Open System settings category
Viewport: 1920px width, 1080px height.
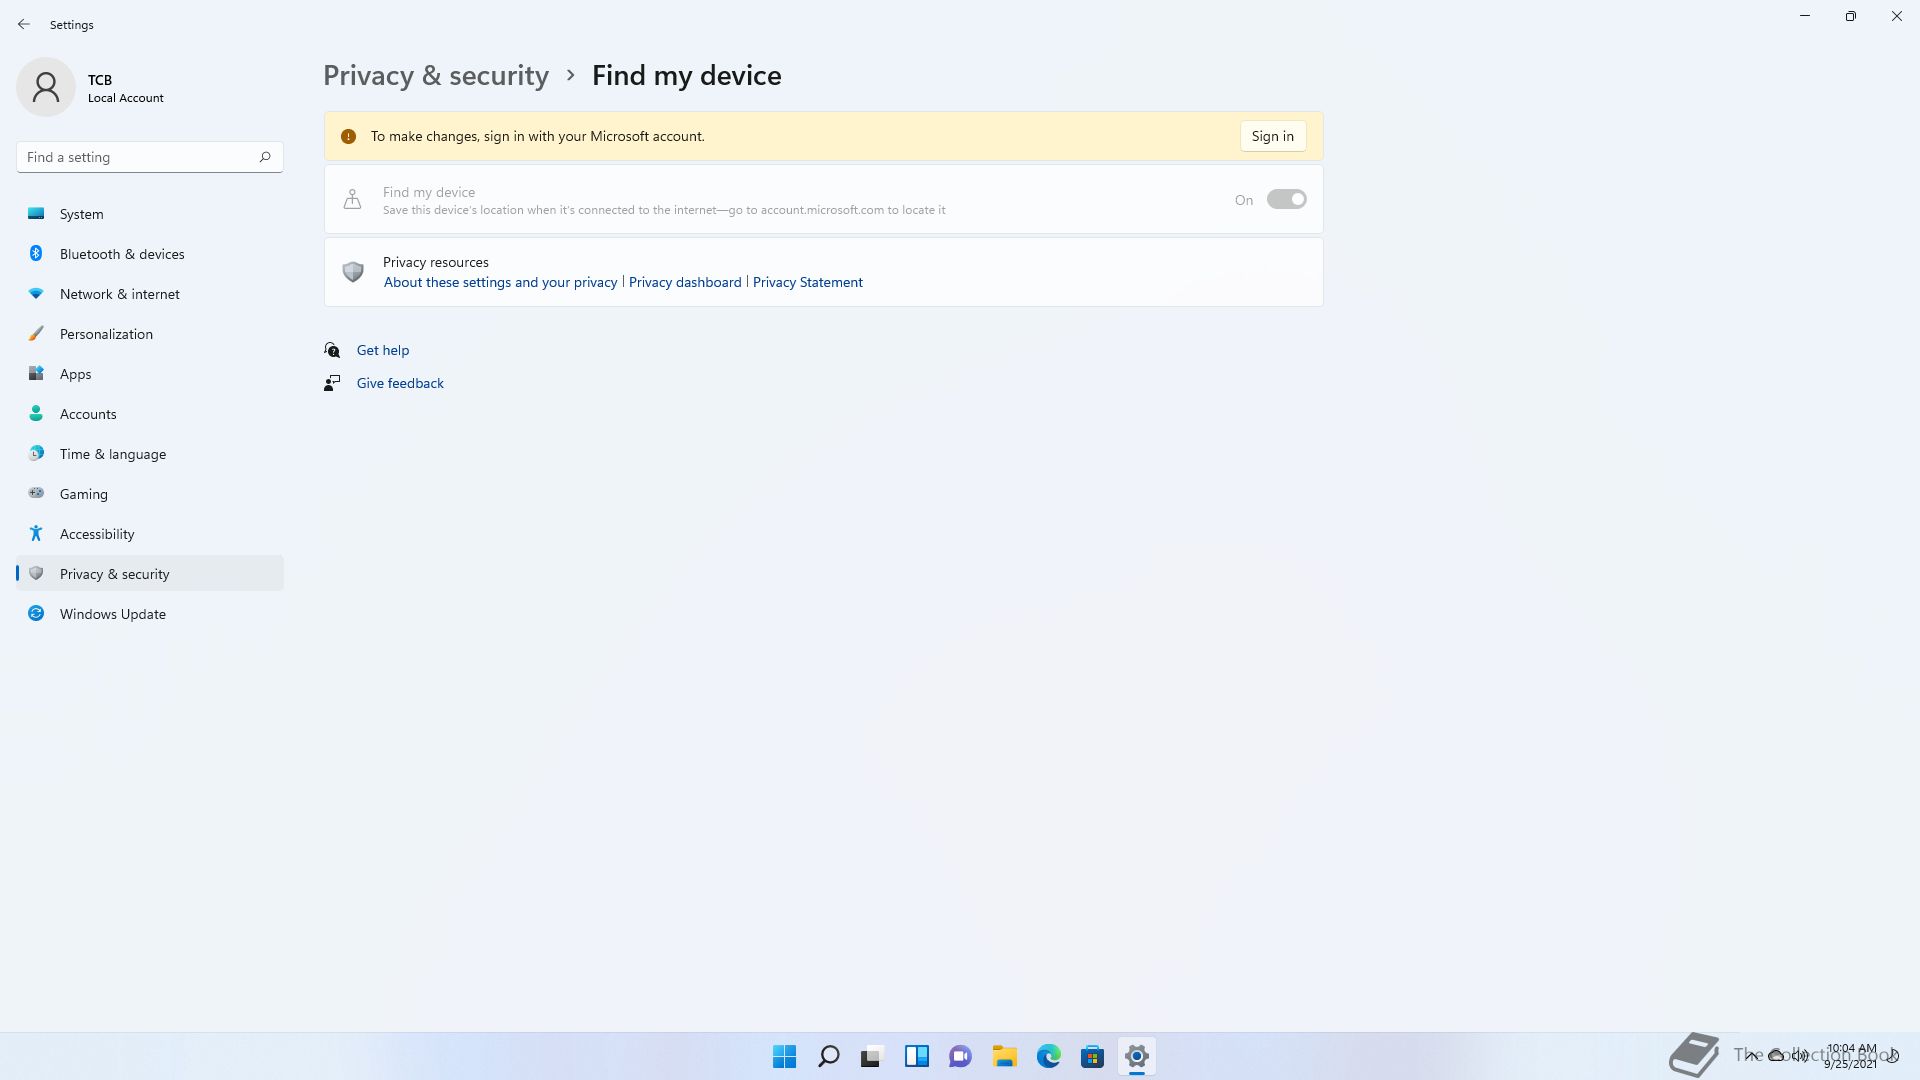(150, 214)
